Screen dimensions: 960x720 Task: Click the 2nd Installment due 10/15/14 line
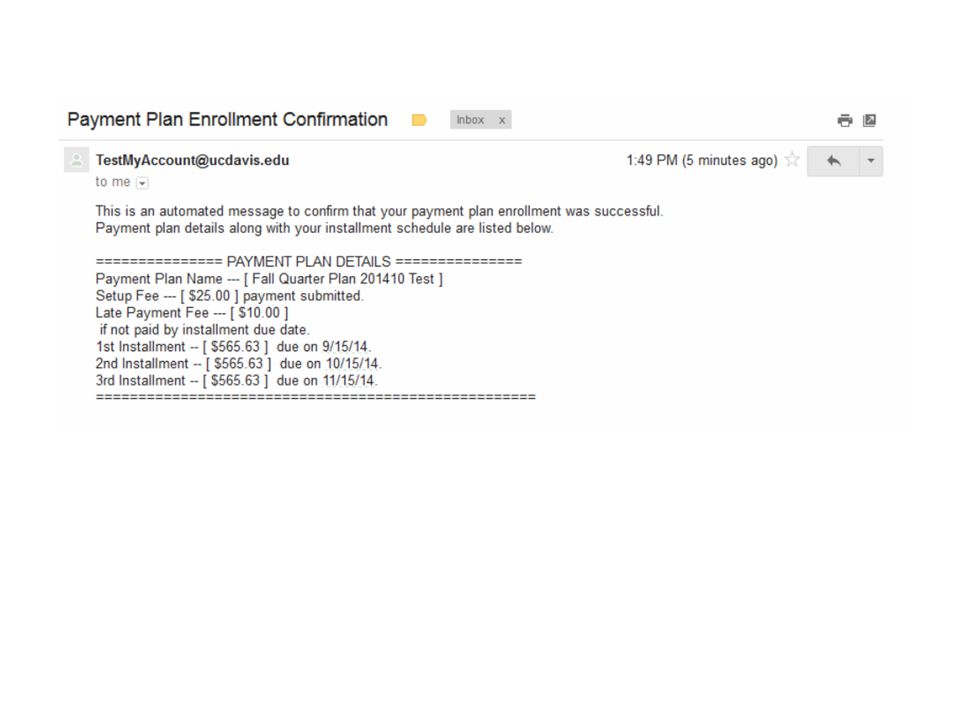click(238, 364)
